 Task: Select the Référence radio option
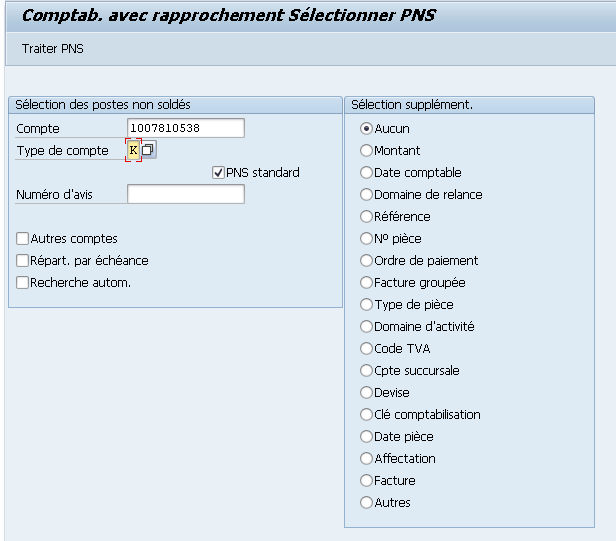click(x=366, y=216)
